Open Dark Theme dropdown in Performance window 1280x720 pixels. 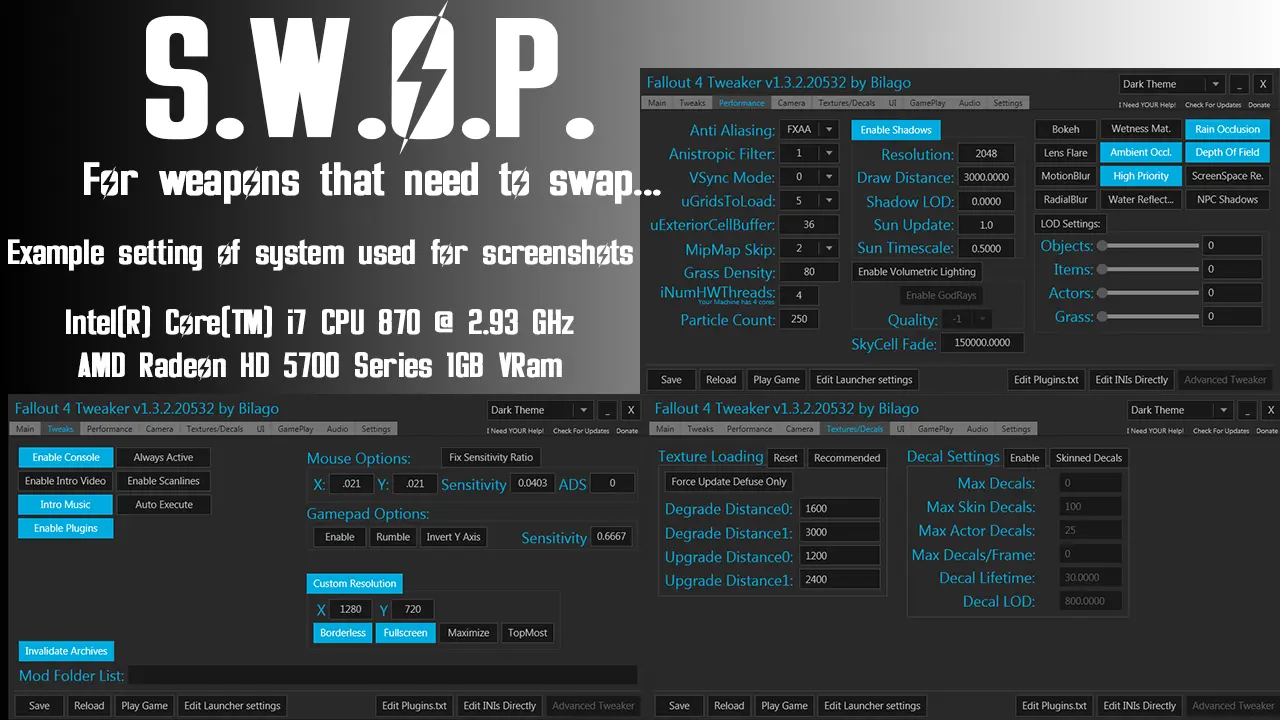click(1172, 84)
